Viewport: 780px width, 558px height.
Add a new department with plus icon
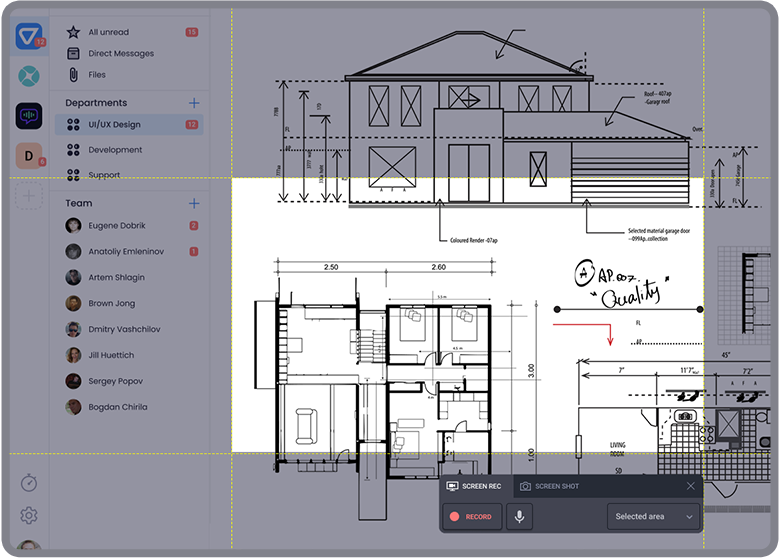(194, 103)
